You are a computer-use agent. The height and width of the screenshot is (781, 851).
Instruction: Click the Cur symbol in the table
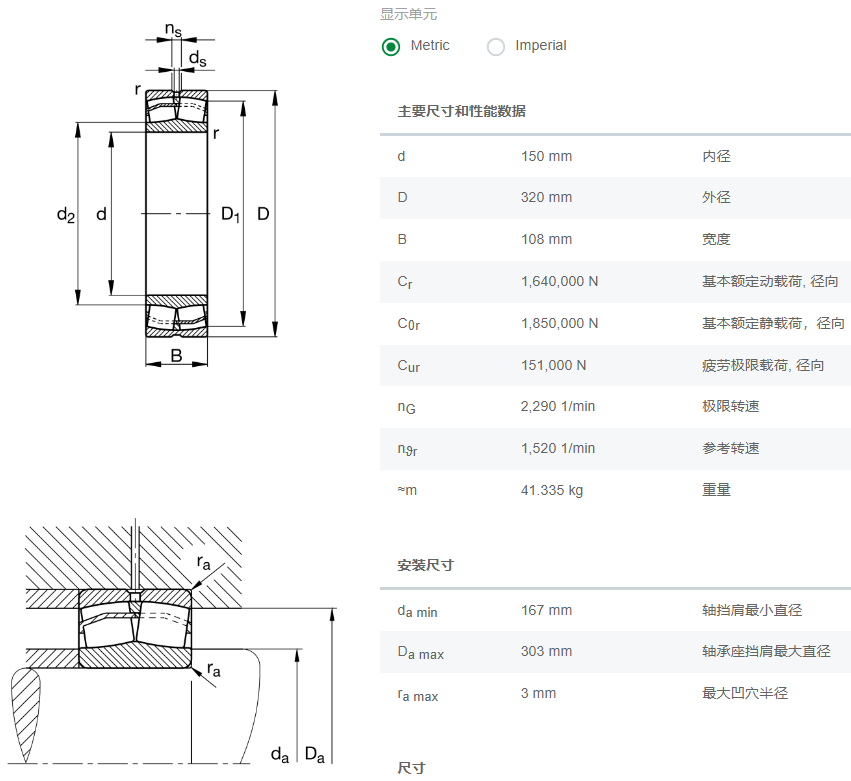(409, 366)
